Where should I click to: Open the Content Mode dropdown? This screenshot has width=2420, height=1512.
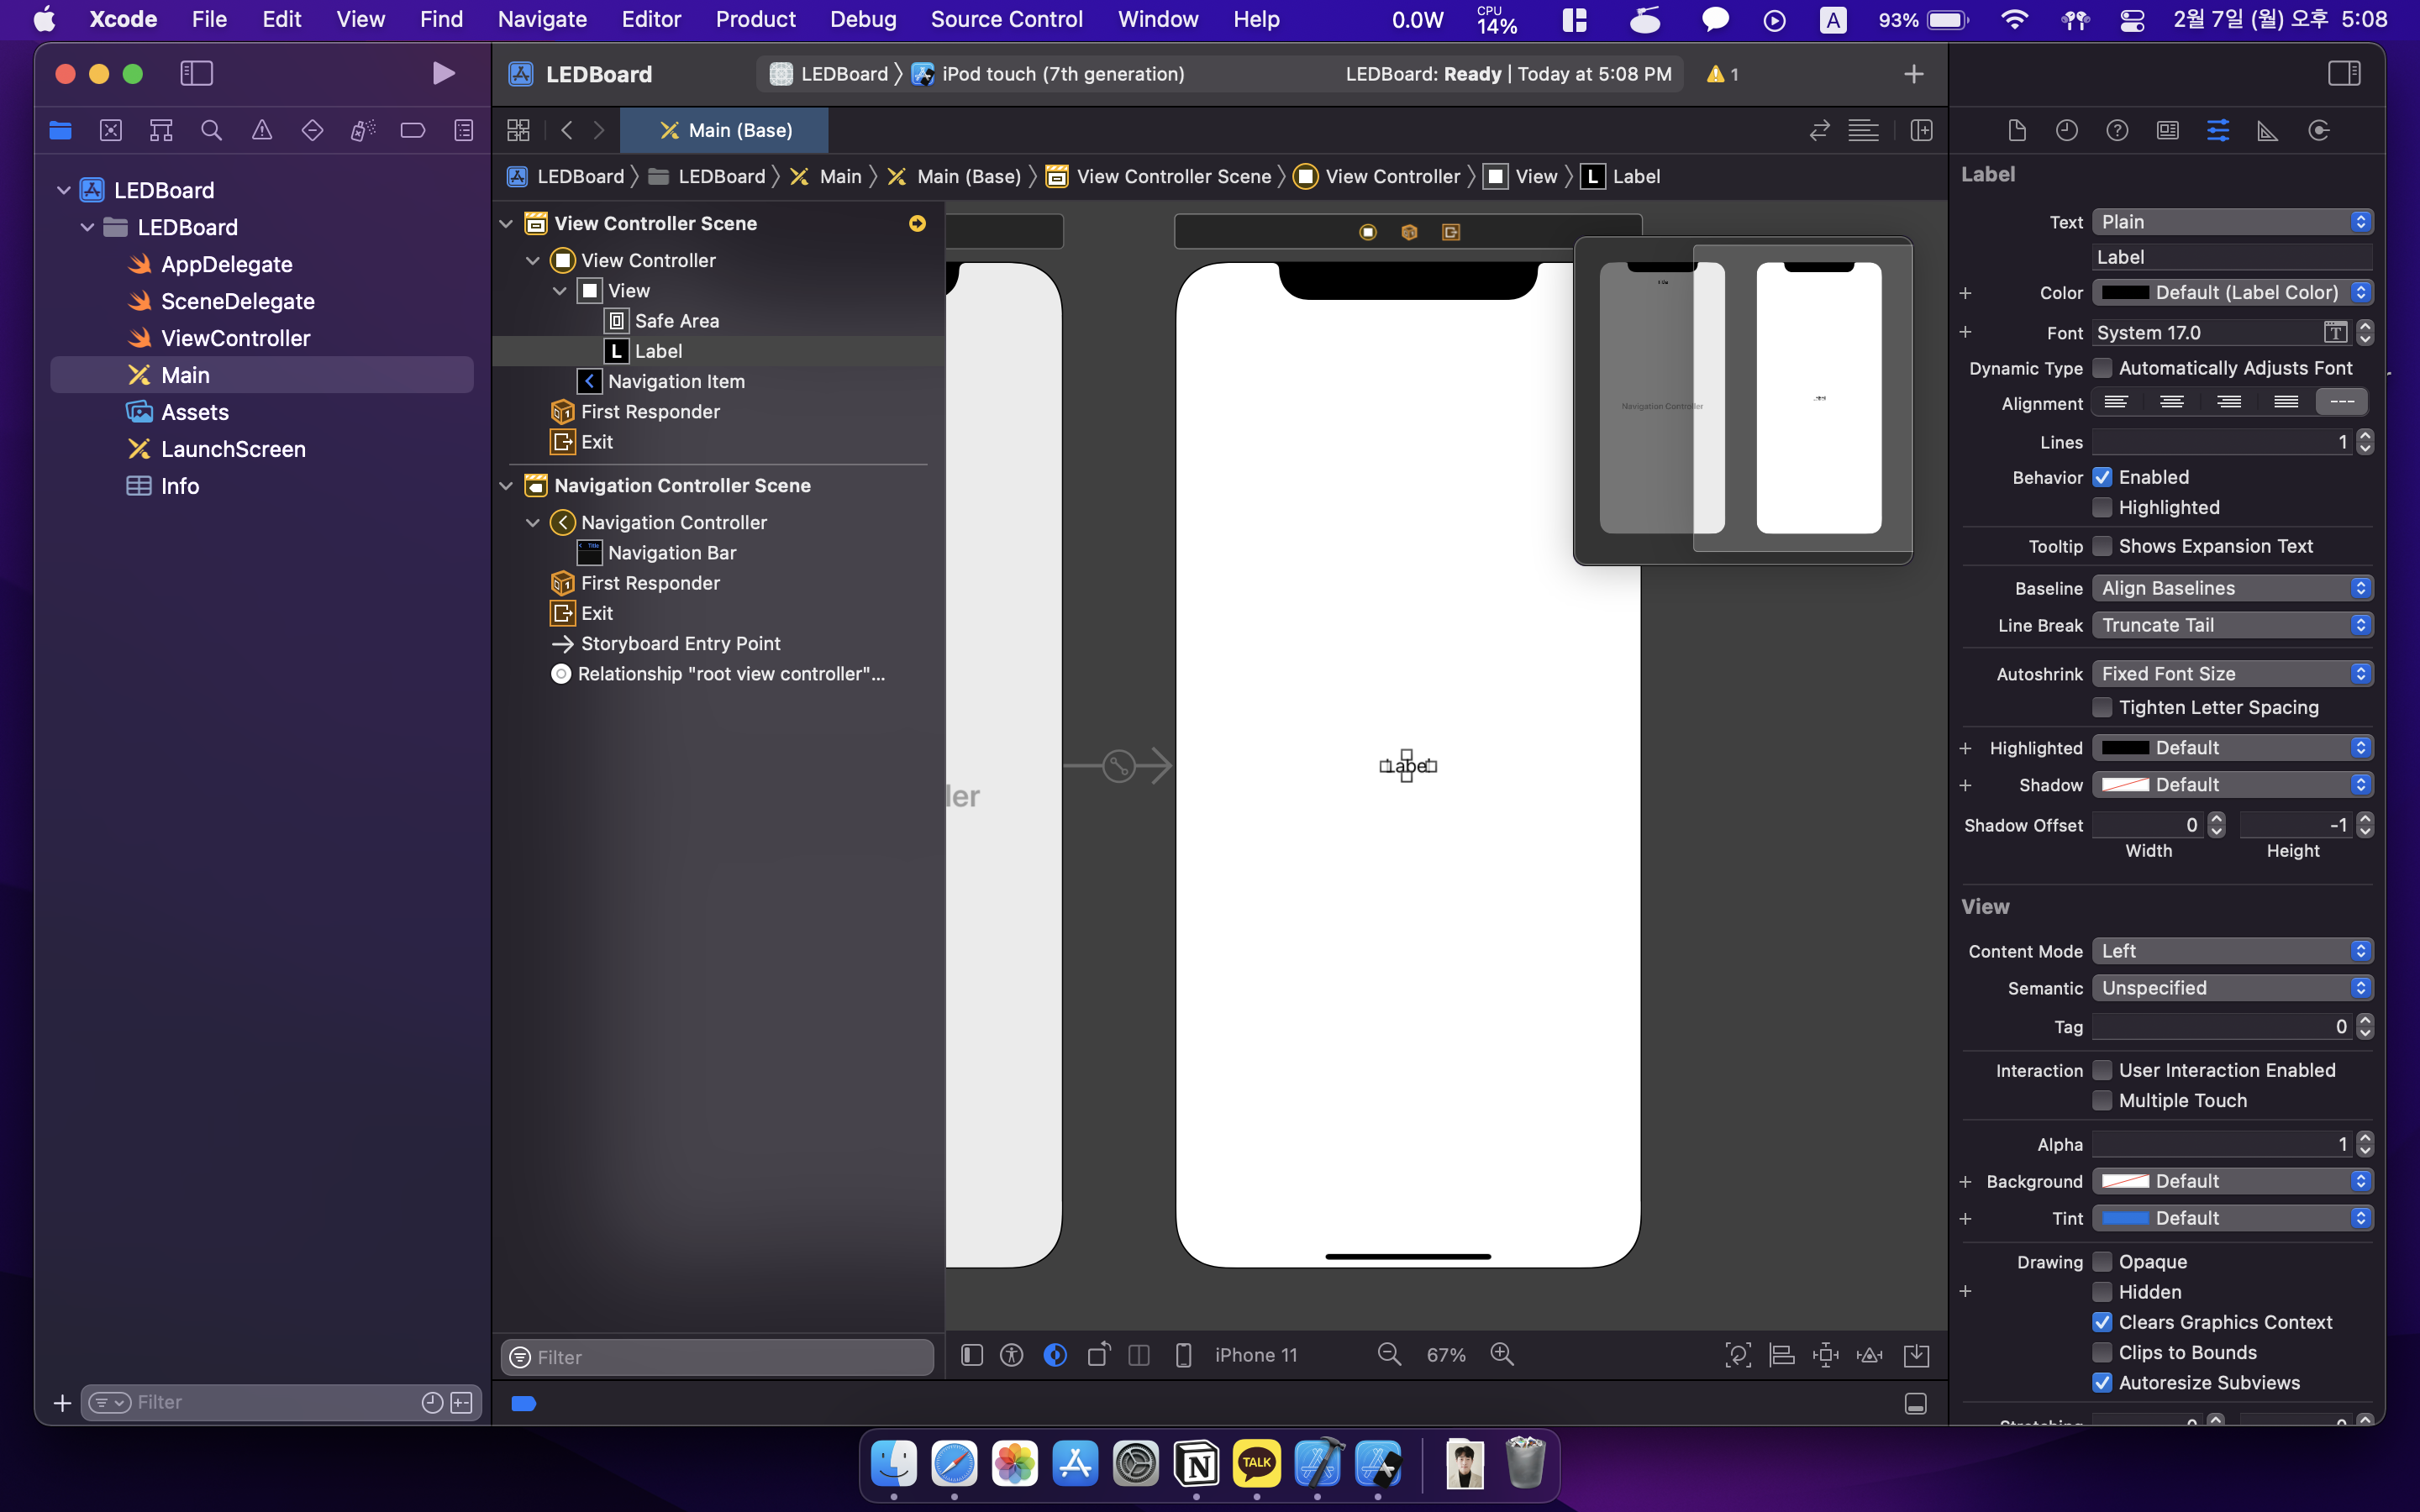2232,951
